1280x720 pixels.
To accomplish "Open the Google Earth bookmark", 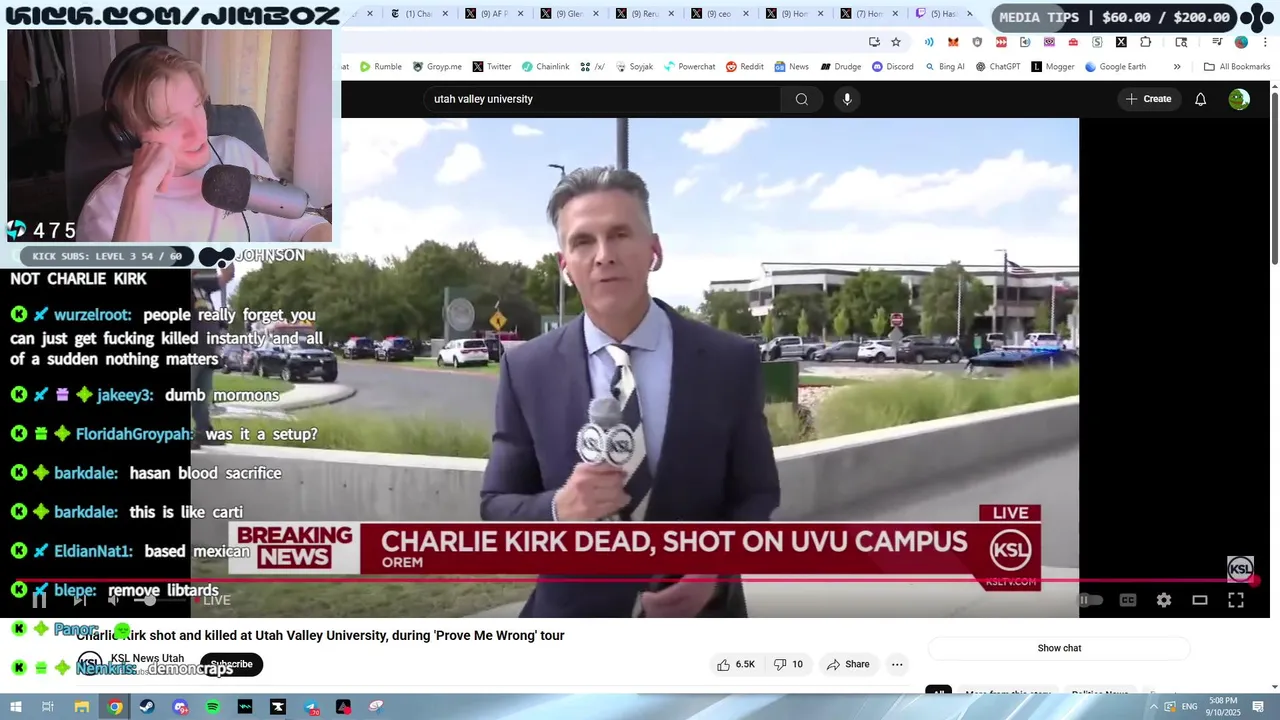I will click(x=1115, y=67).
